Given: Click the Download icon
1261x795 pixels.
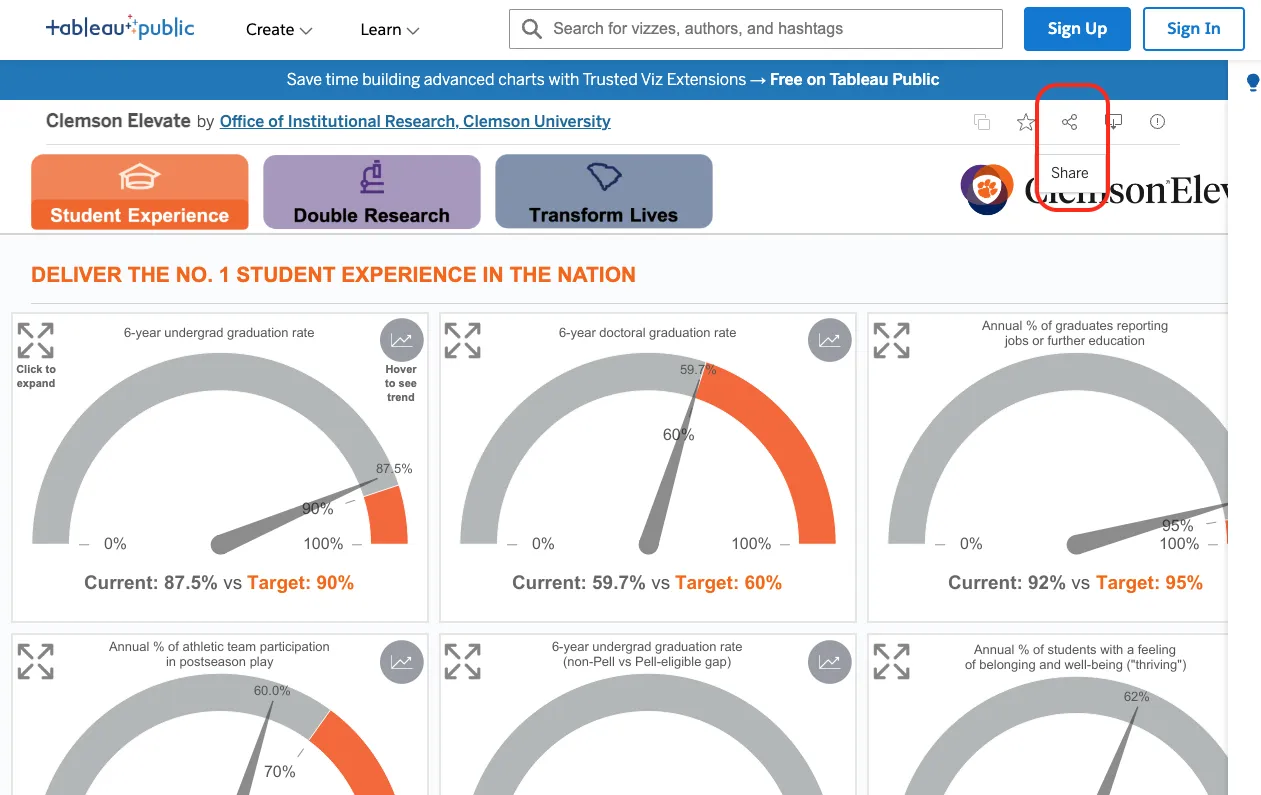Looking at the screenshot, I should point(1113,121).
